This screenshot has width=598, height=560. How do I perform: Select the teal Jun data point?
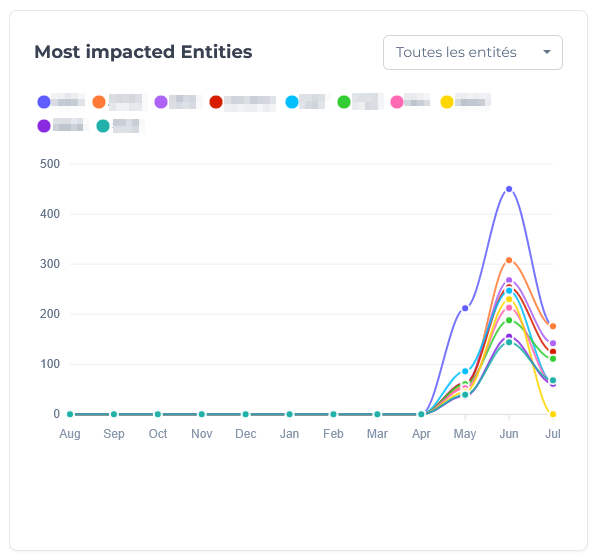pyautogui.click(x=509, y=342)
